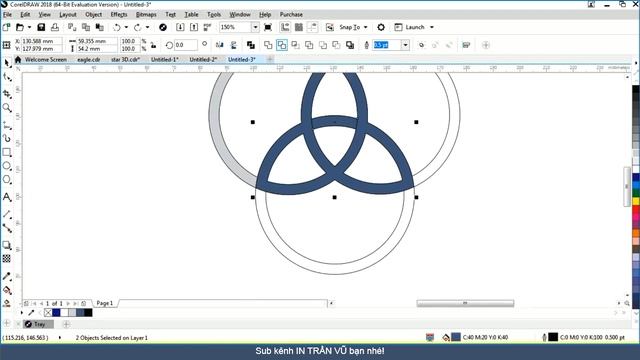The image size is (640, 360).
Task: Switch to the star 3D.cdr tab
Action: (125, 60)
